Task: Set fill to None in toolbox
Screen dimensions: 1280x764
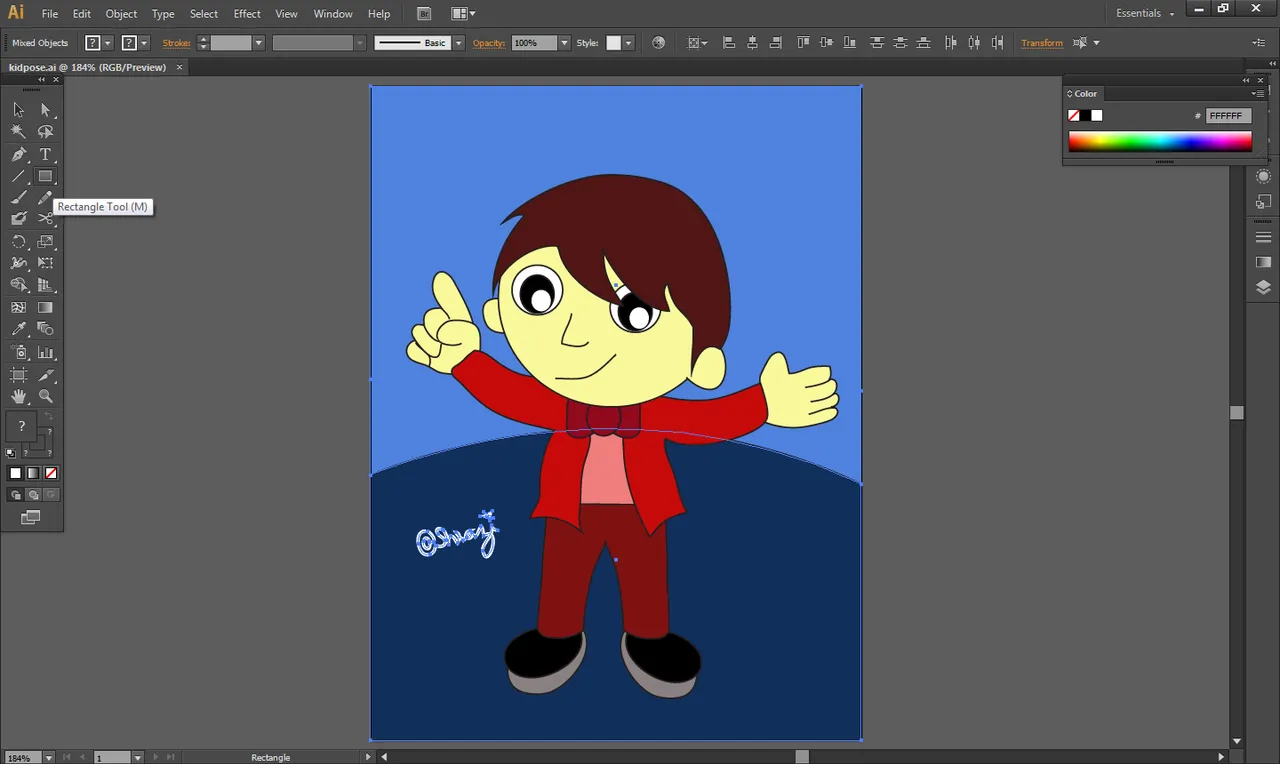Action: 51,473
